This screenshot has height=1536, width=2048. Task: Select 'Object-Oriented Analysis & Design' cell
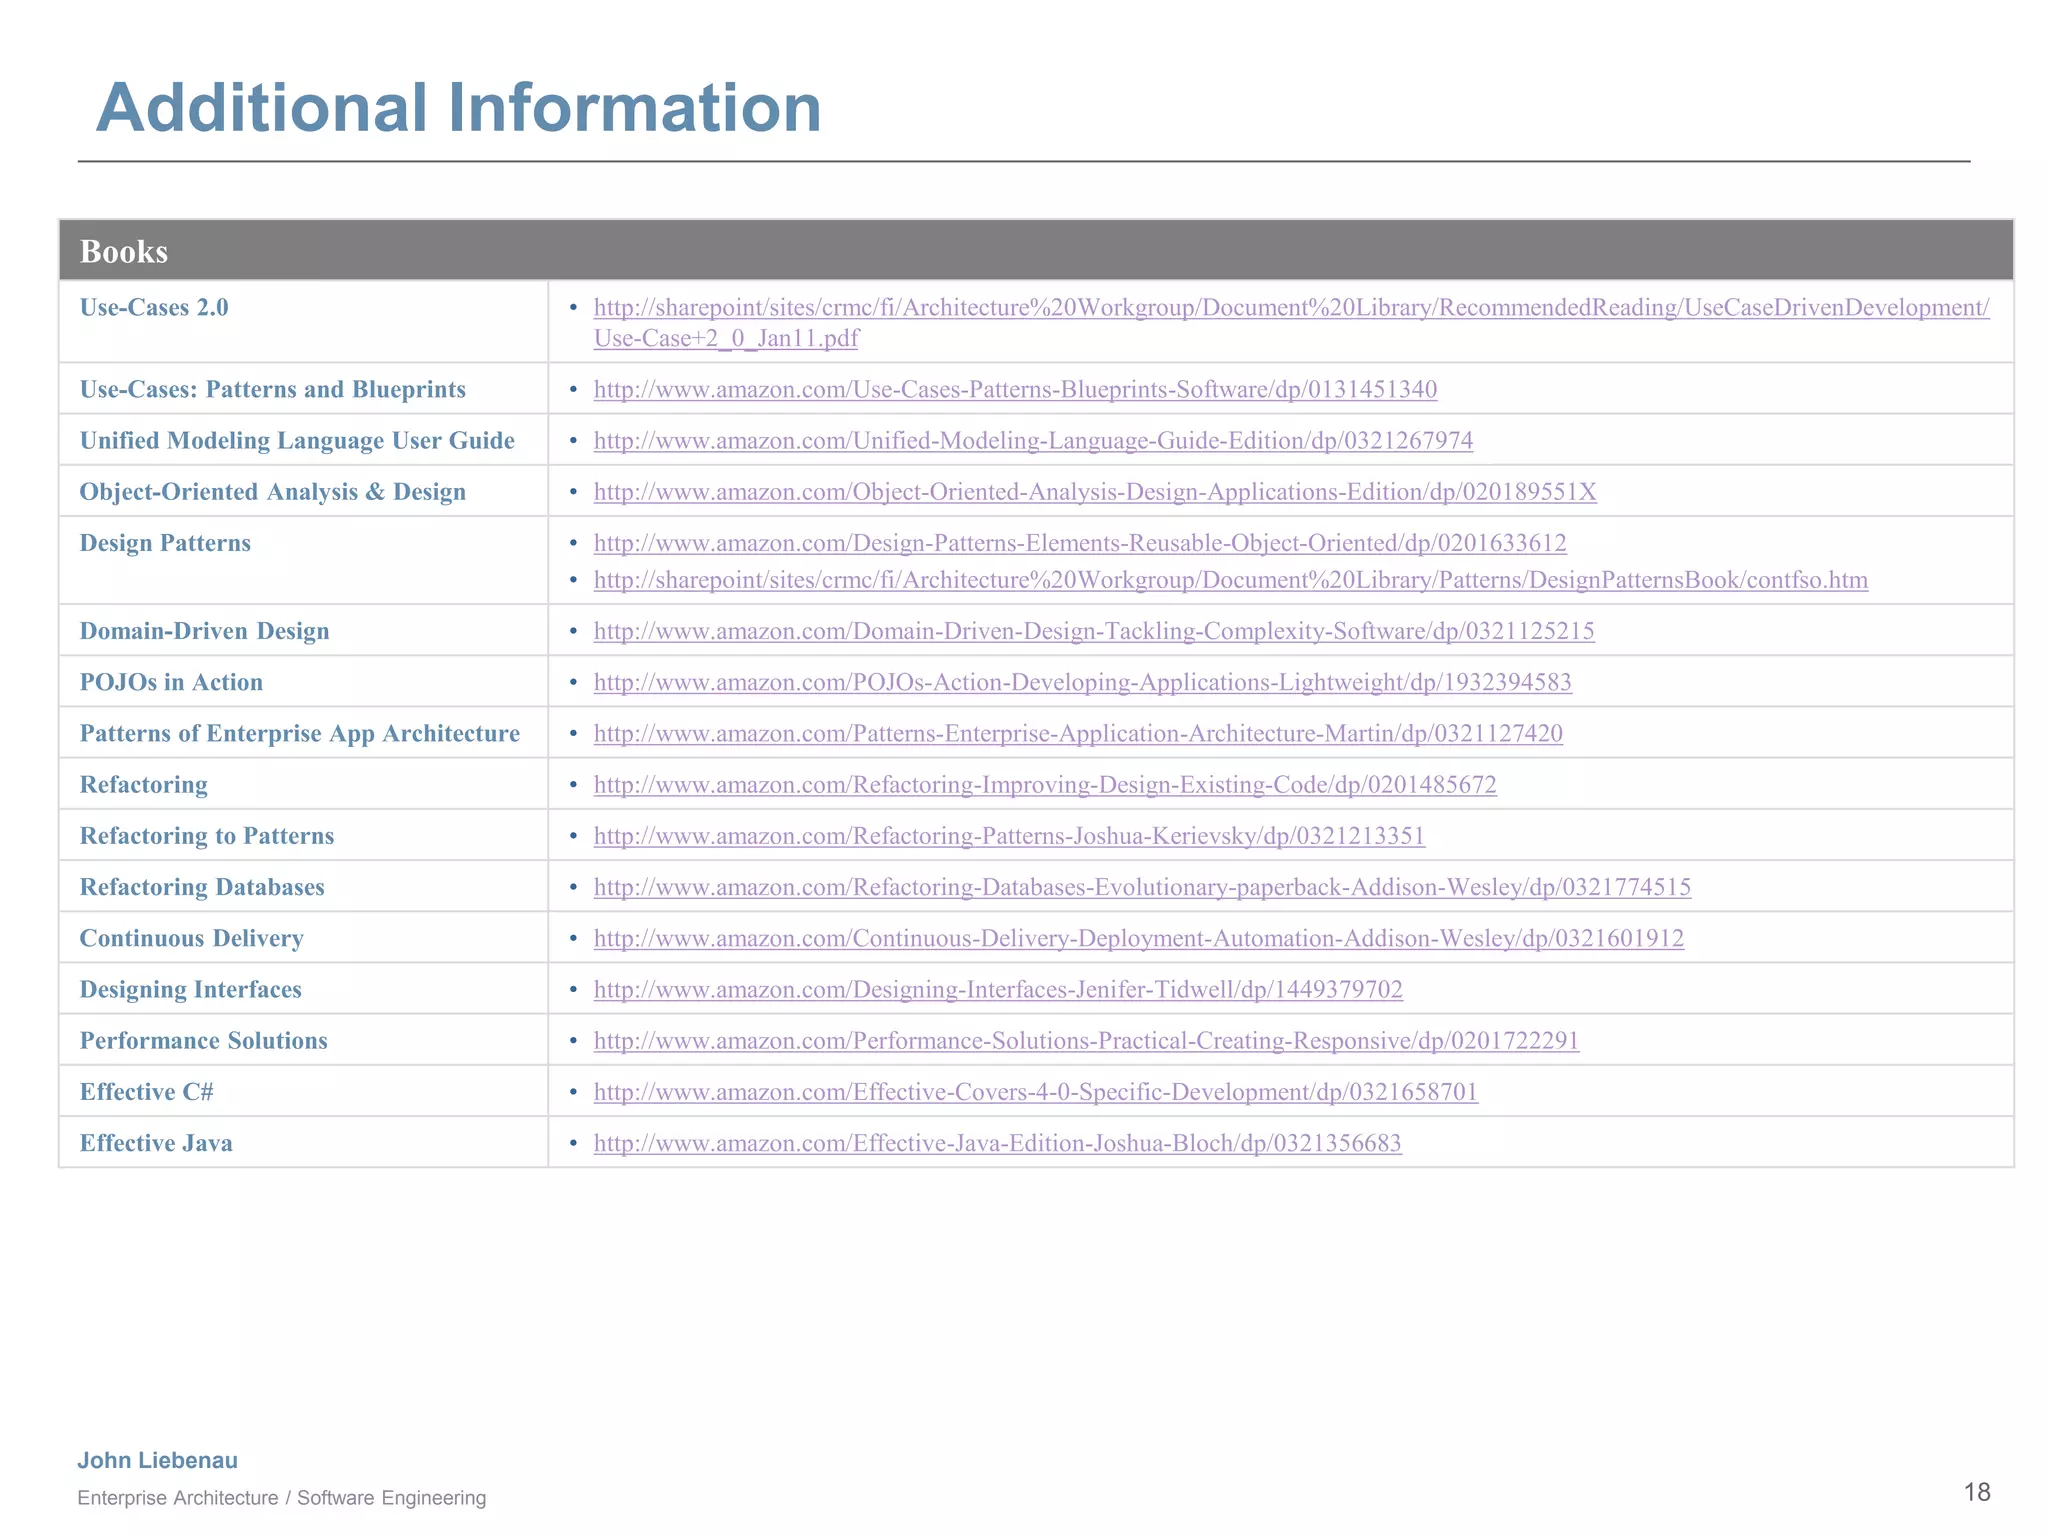[303, 491]
